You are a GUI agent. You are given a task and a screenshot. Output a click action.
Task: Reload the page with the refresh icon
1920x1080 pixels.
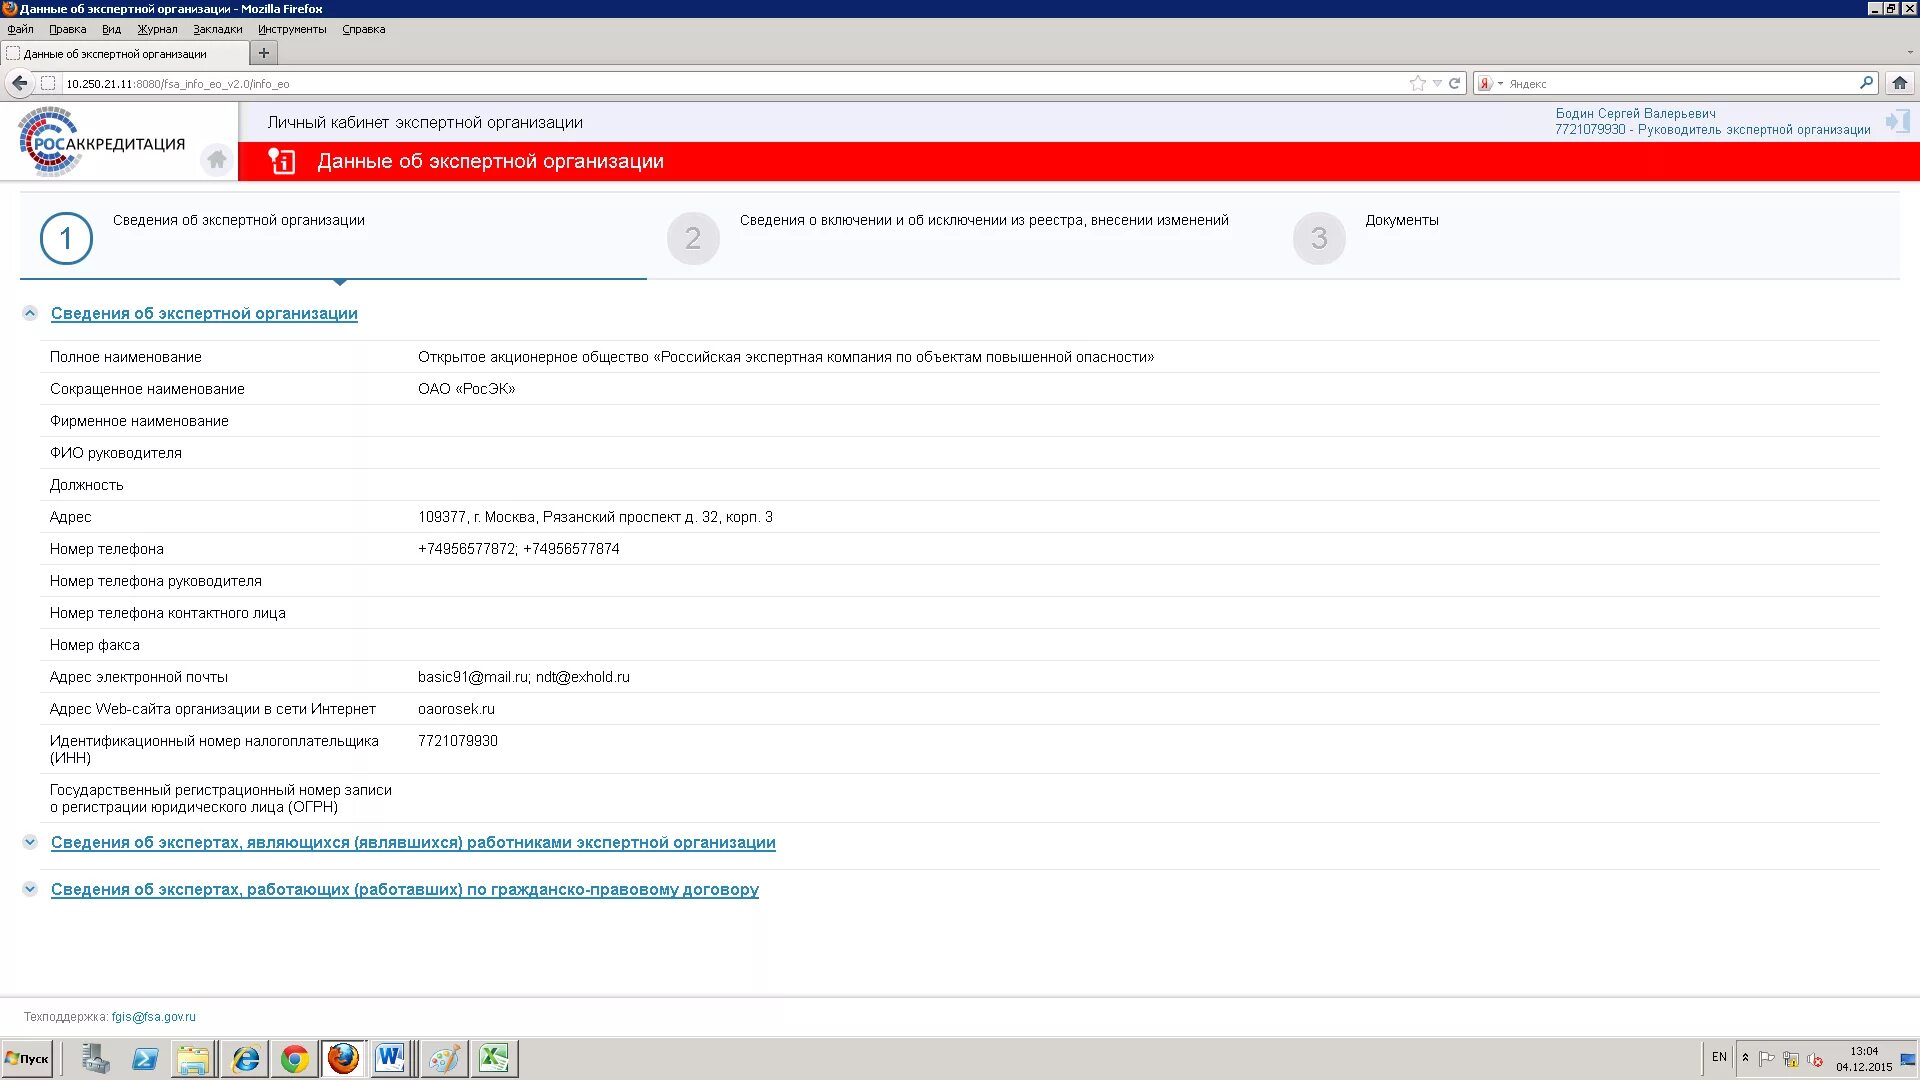[1455, 84]
